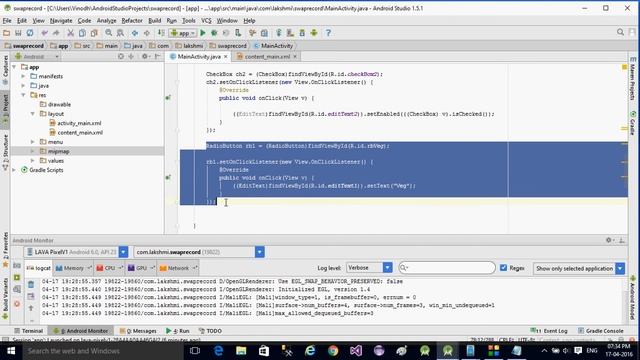
Task: Click the Synchronize toolbar icon
Action: click(x=30, y=33)
